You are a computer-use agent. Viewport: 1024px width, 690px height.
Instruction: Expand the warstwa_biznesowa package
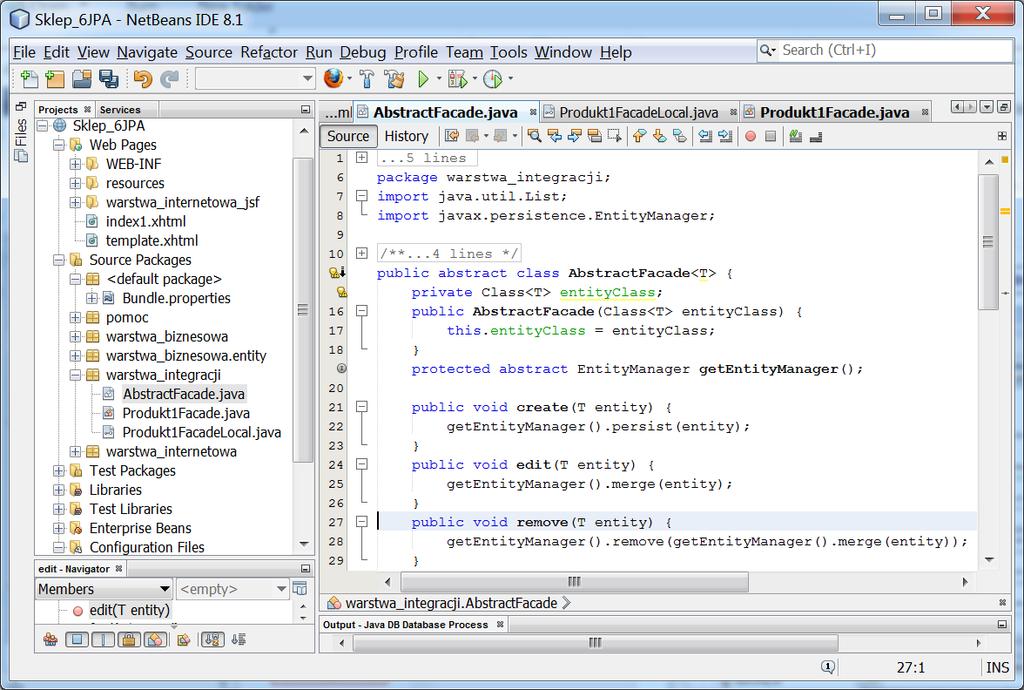pos(75,337)
